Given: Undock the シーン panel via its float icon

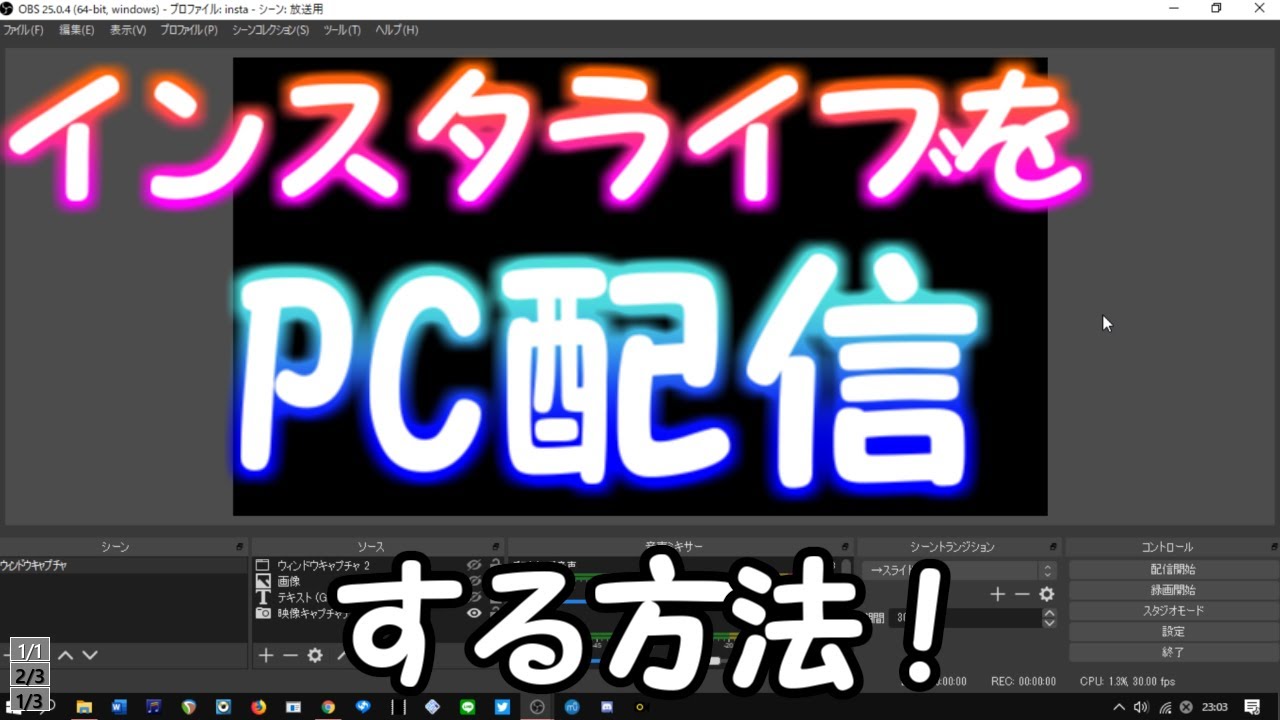Looking at the screenshot, I should pos(239,547).
